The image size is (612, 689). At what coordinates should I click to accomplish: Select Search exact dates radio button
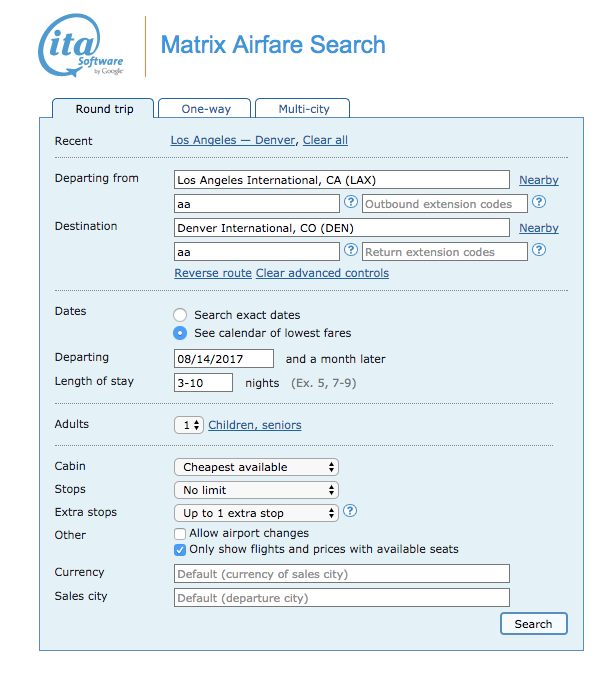coord(180,315)
